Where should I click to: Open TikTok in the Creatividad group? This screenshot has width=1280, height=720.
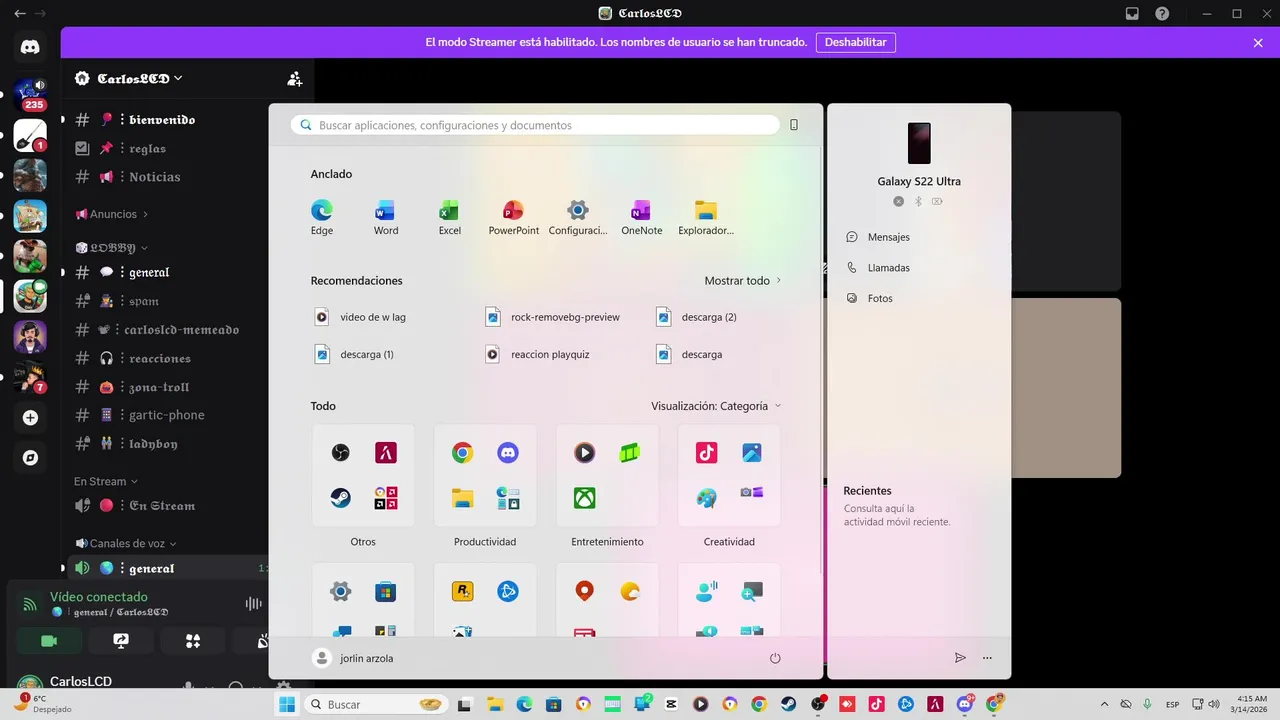click(x=706, y=453)
